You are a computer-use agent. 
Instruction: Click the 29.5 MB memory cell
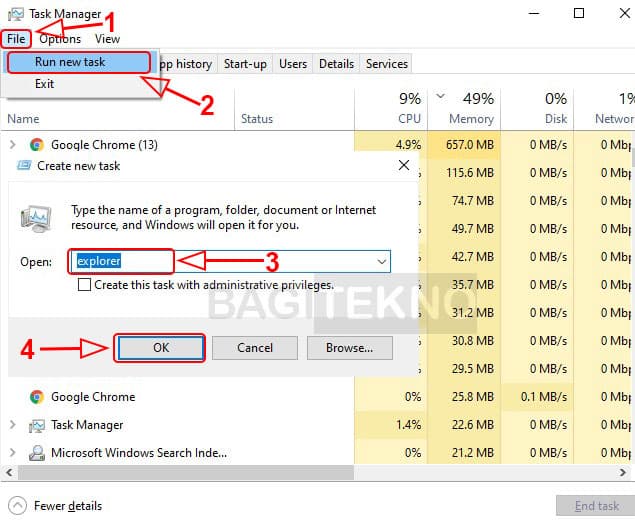[464, 369]
